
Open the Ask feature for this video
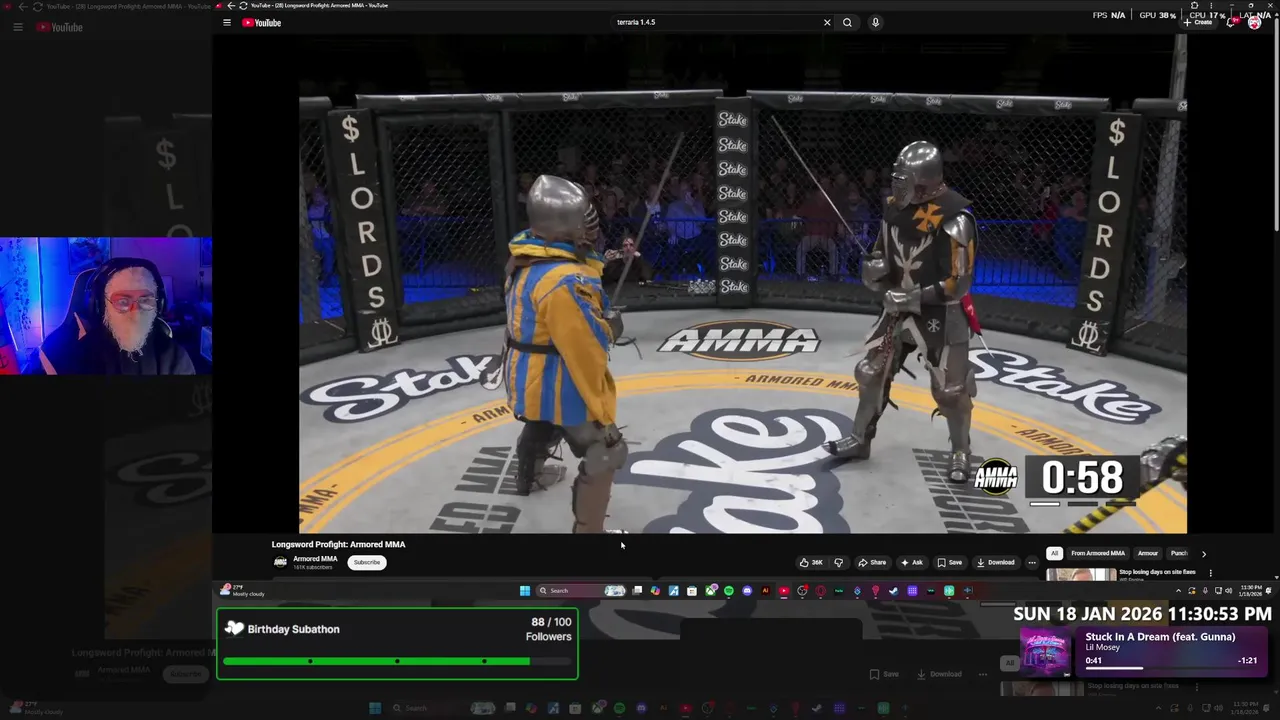911,562
